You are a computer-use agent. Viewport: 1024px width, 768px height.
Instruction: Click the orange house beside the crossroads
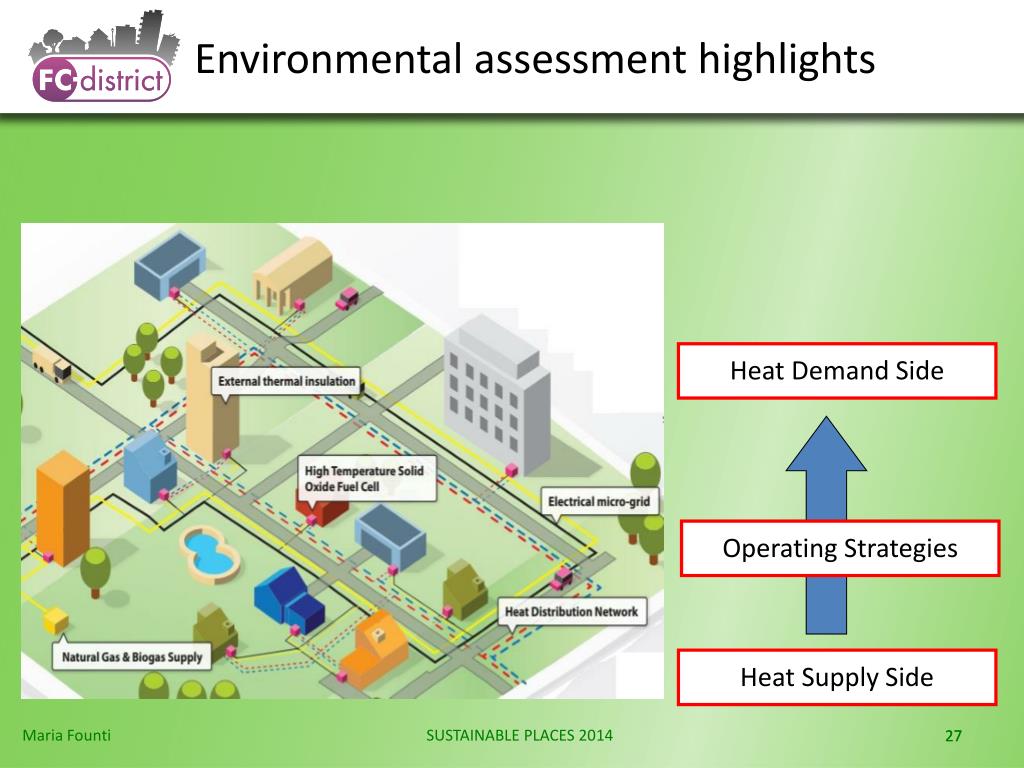tap(375, 648)
